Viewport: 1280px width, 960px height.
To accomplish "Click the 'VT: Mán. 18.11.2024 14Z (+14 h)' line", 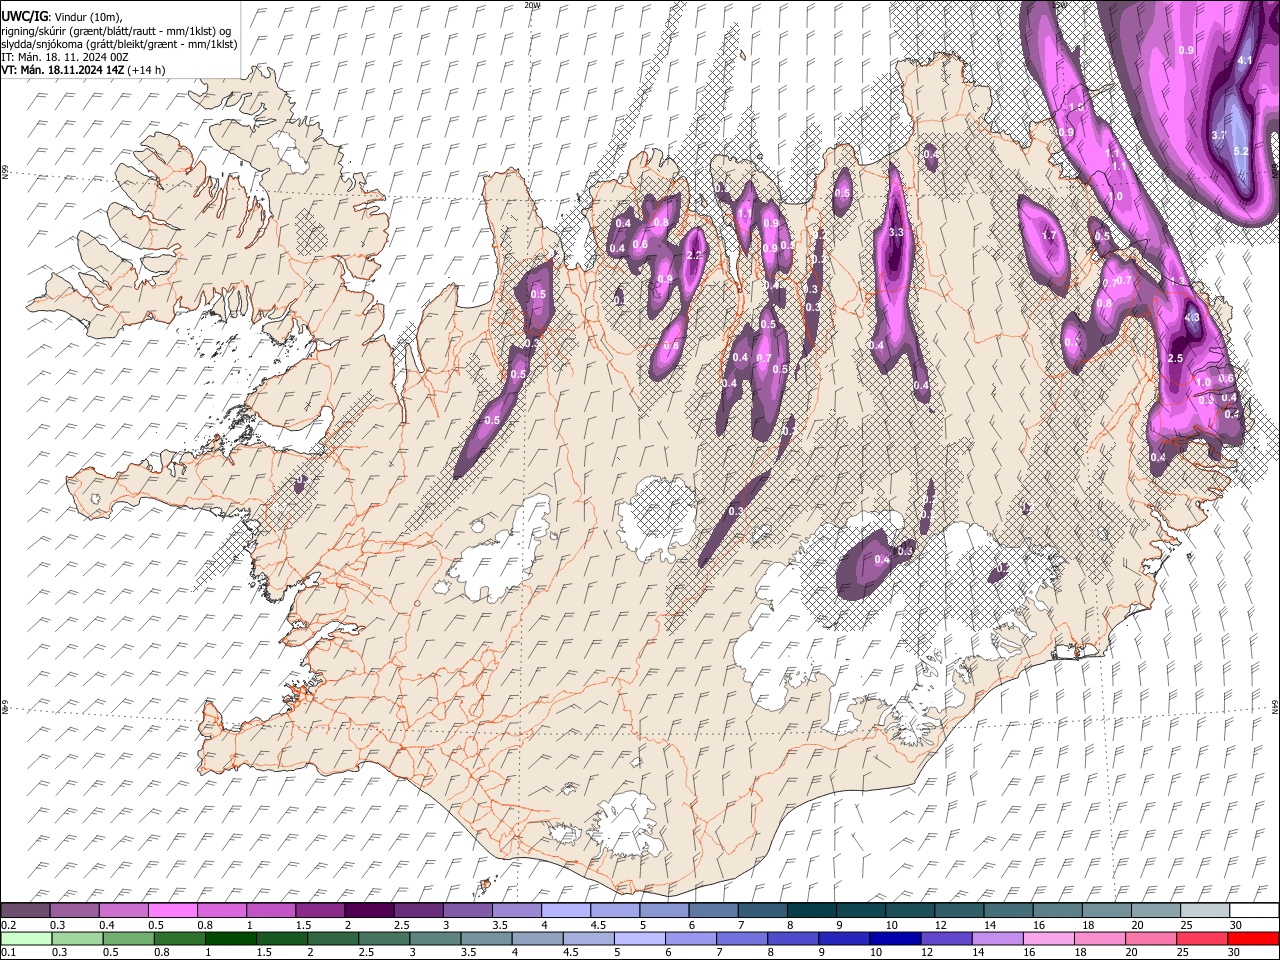I will click(x=84, y=70).
